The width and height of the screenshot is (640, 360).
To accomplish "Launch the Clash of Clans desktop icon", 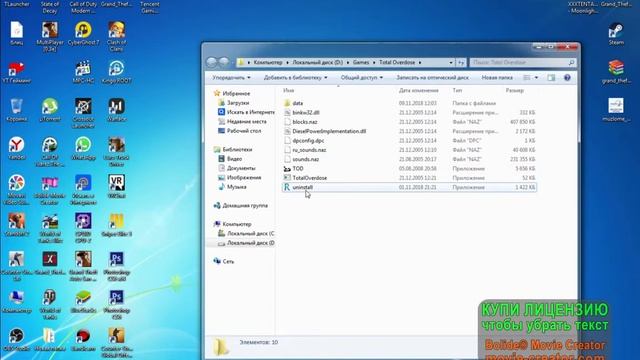I will tap(116, 36).
